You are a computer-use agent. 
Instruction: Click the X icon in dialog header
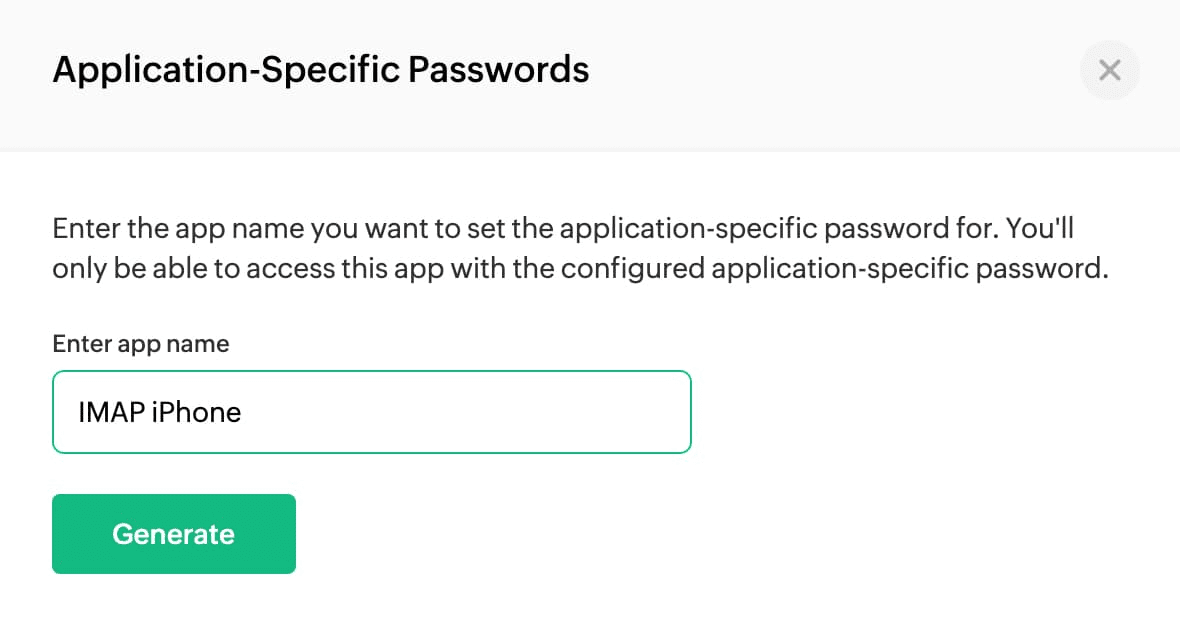[x=1109, y=70]
